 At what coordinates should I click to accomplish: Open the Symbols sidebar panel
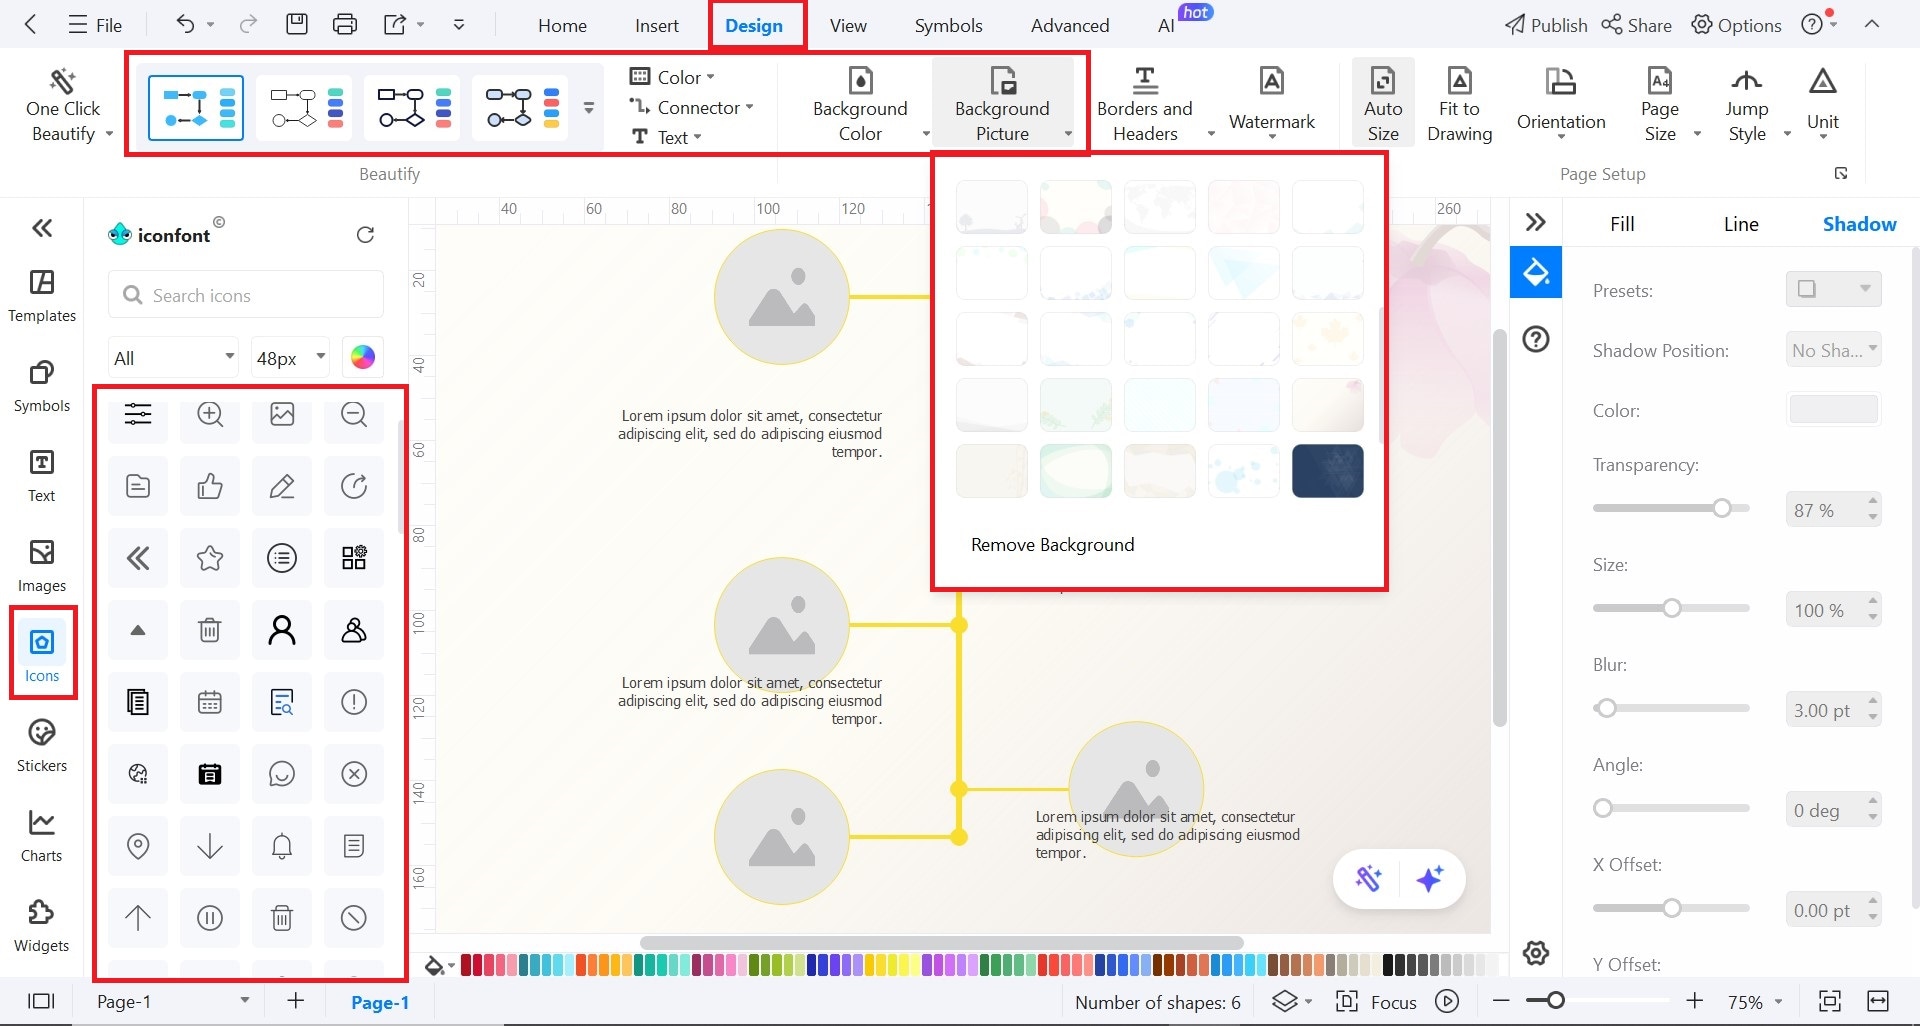coord(42,386)
